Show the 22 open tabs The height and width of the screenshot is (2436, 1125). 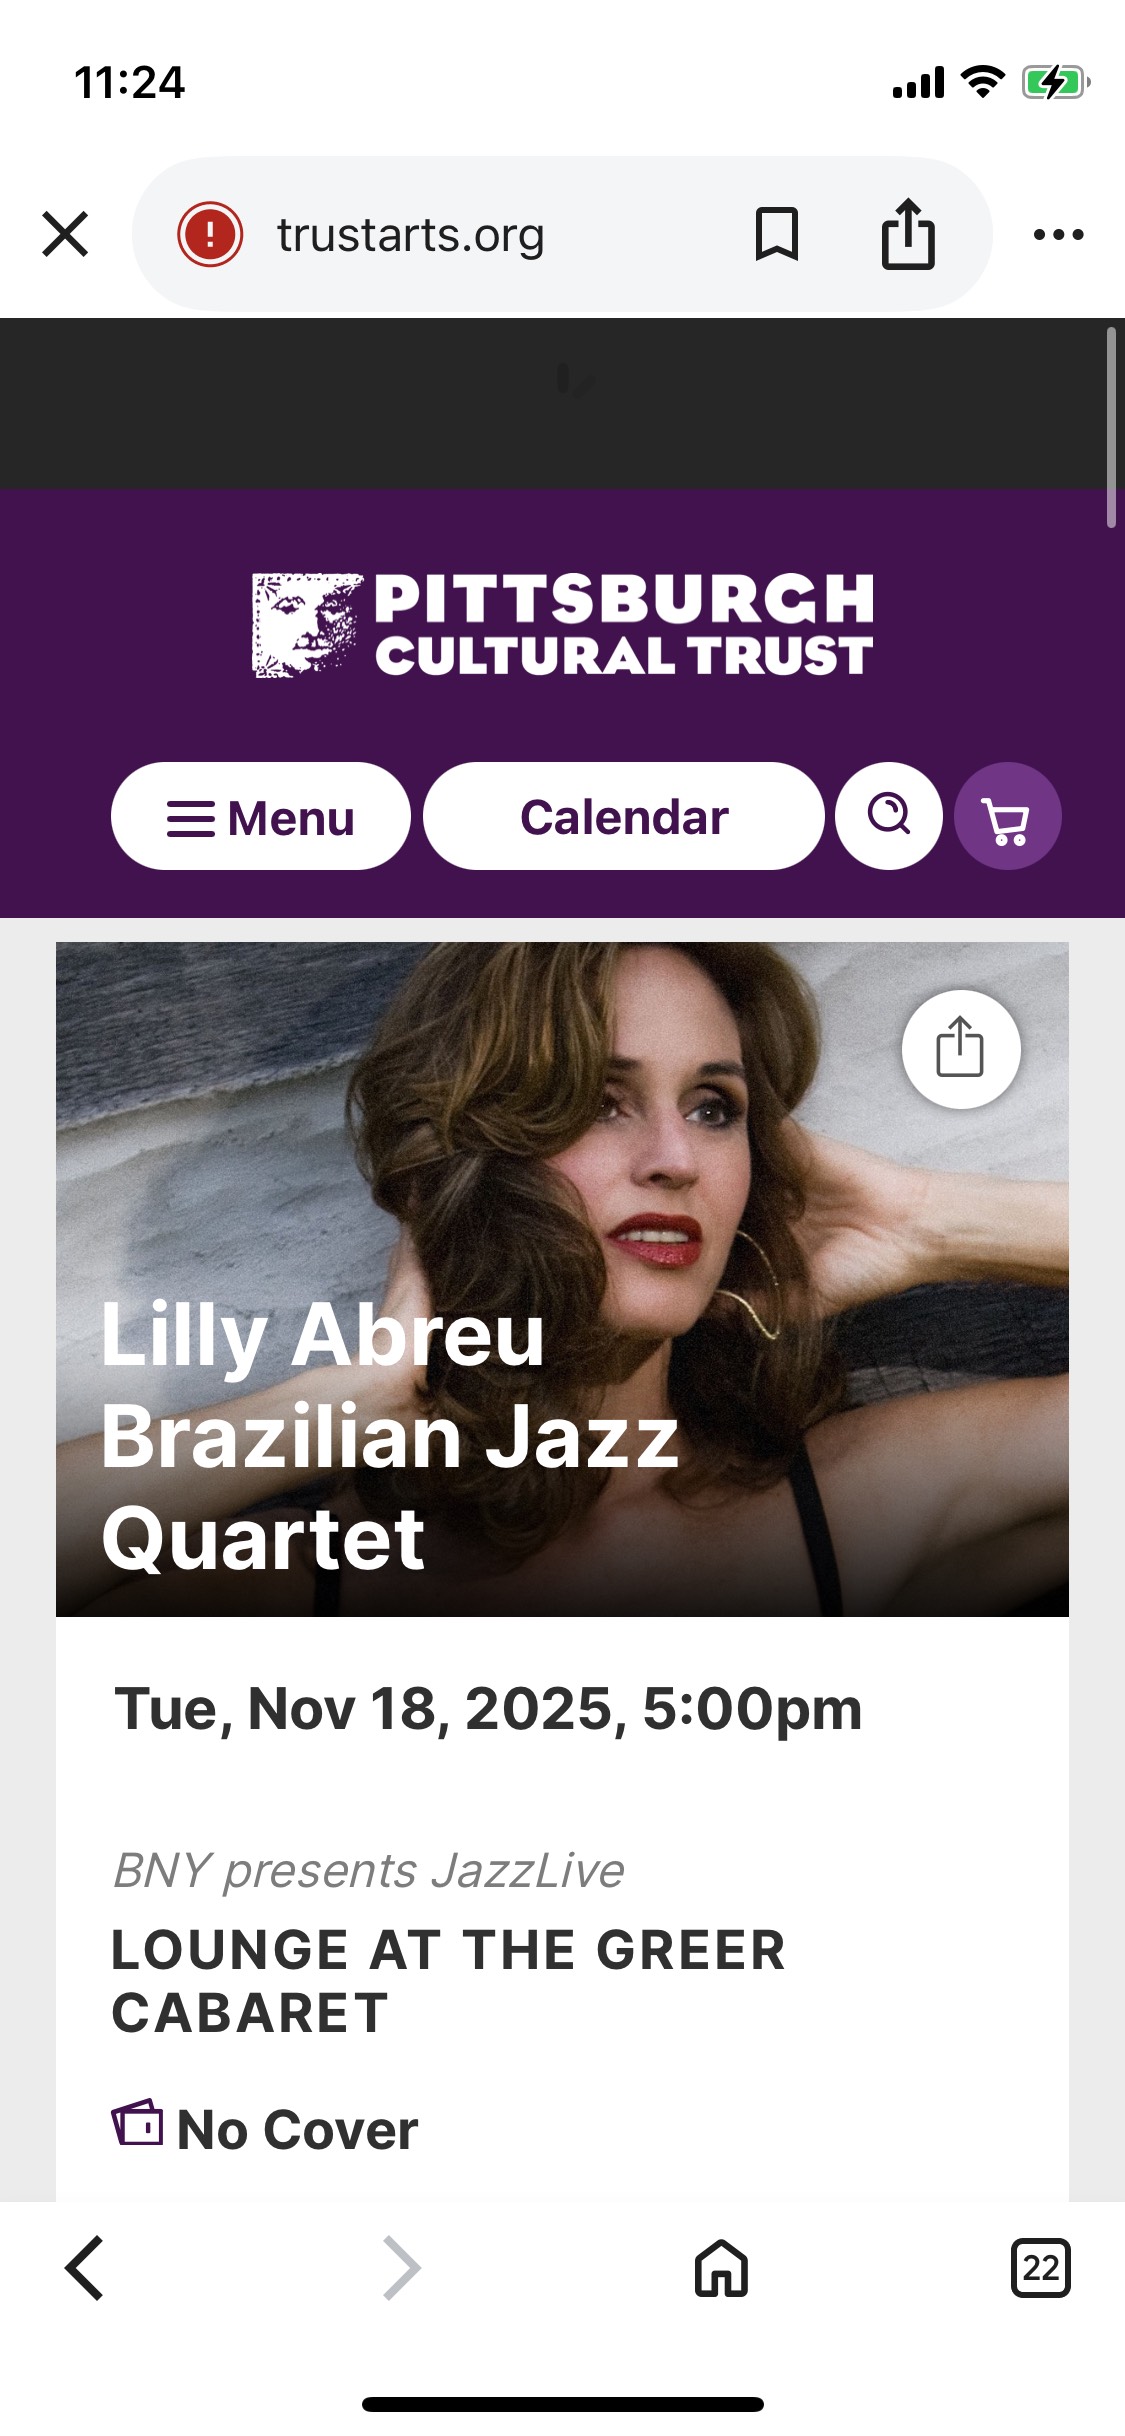pyautogui.click(x=1040, y=2268)
